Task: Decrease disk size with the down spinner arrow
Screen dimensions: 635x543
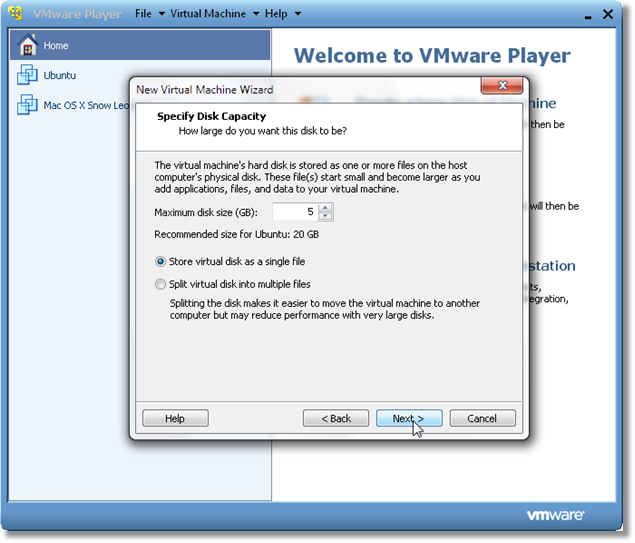Action: click(325, 216)
